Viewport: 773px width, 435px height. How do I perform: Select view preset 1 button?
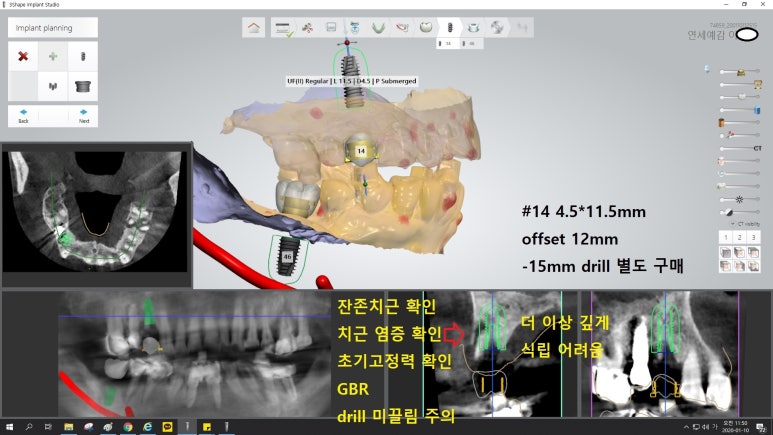tap(726, 238)
